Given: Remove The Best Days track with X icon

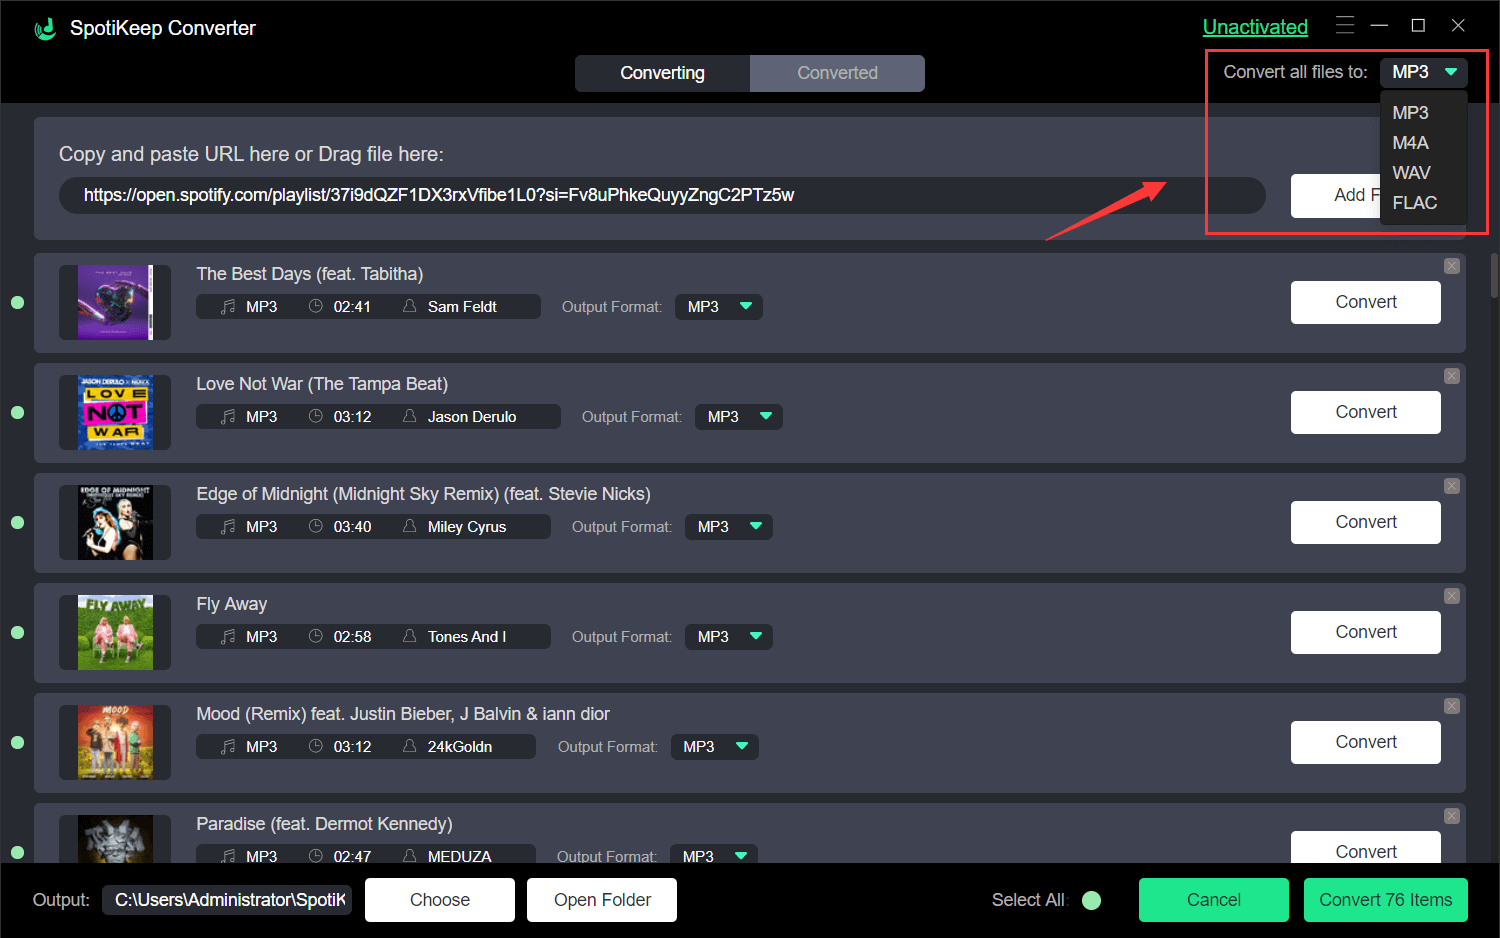Looking at the screenshot, I should click(1452, 266).
